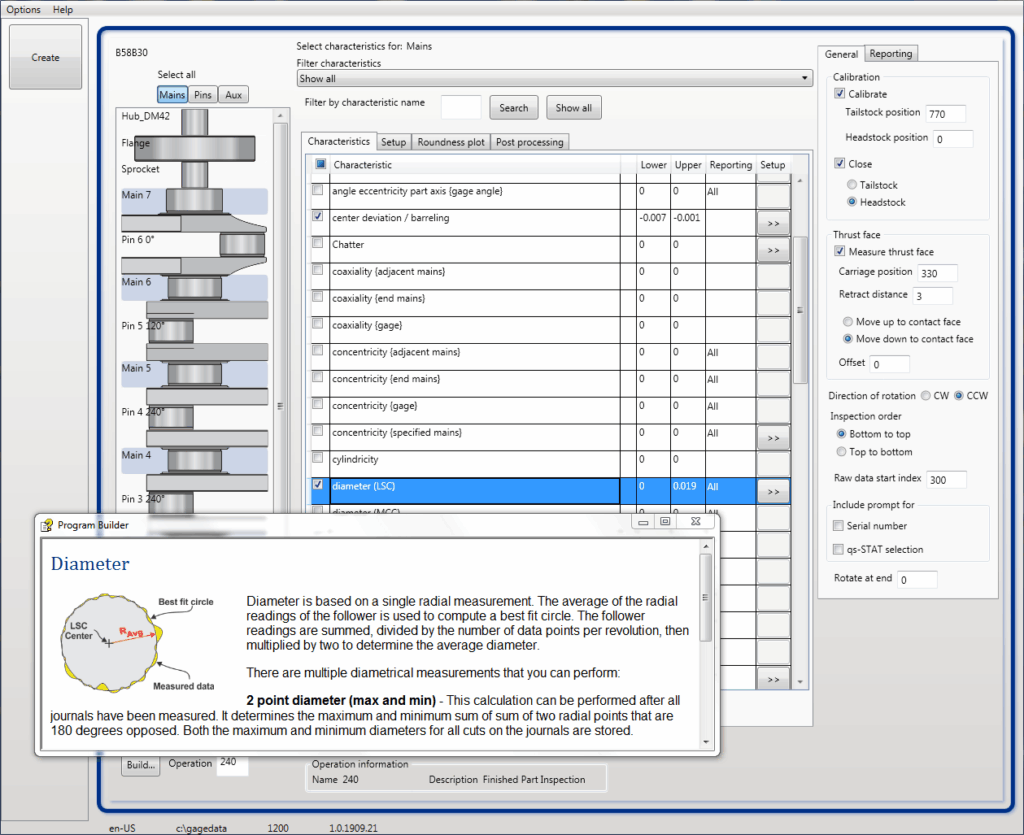Select the CW rotation direction
This screenshot has height=835, width=1024.
925,396
